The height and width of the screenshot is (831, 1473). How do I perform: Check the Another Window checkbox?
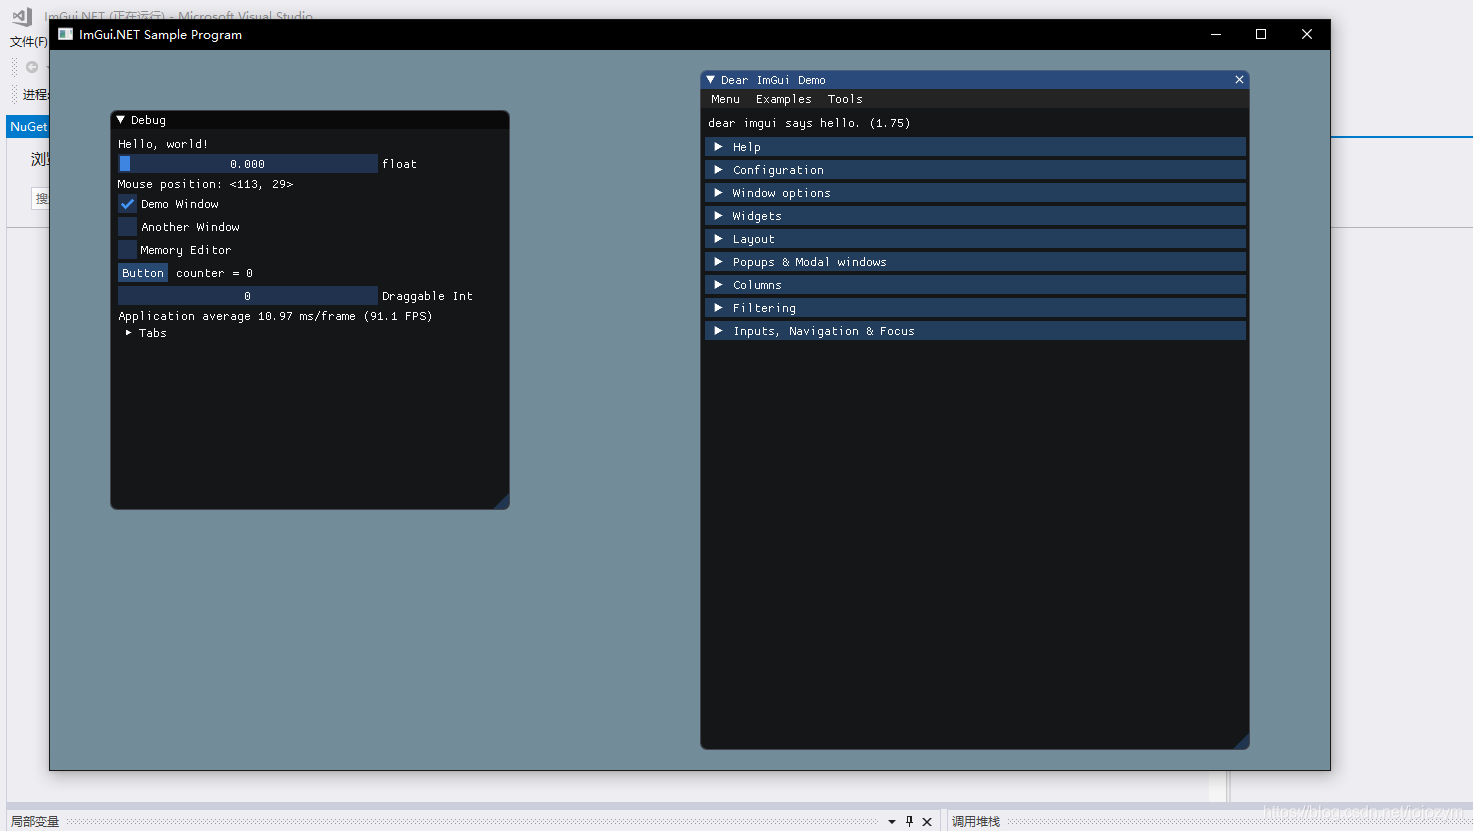127,227
